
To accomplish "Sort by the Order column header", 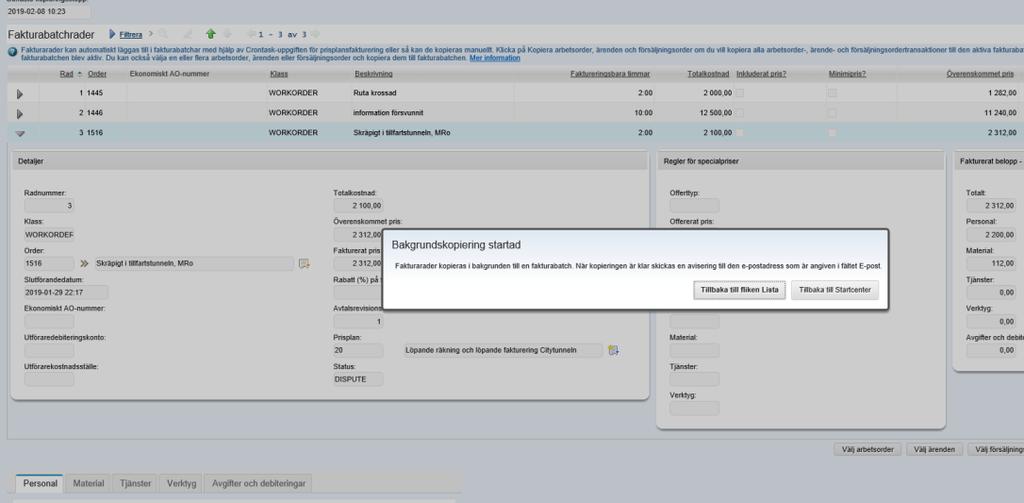I will (97, 74).
